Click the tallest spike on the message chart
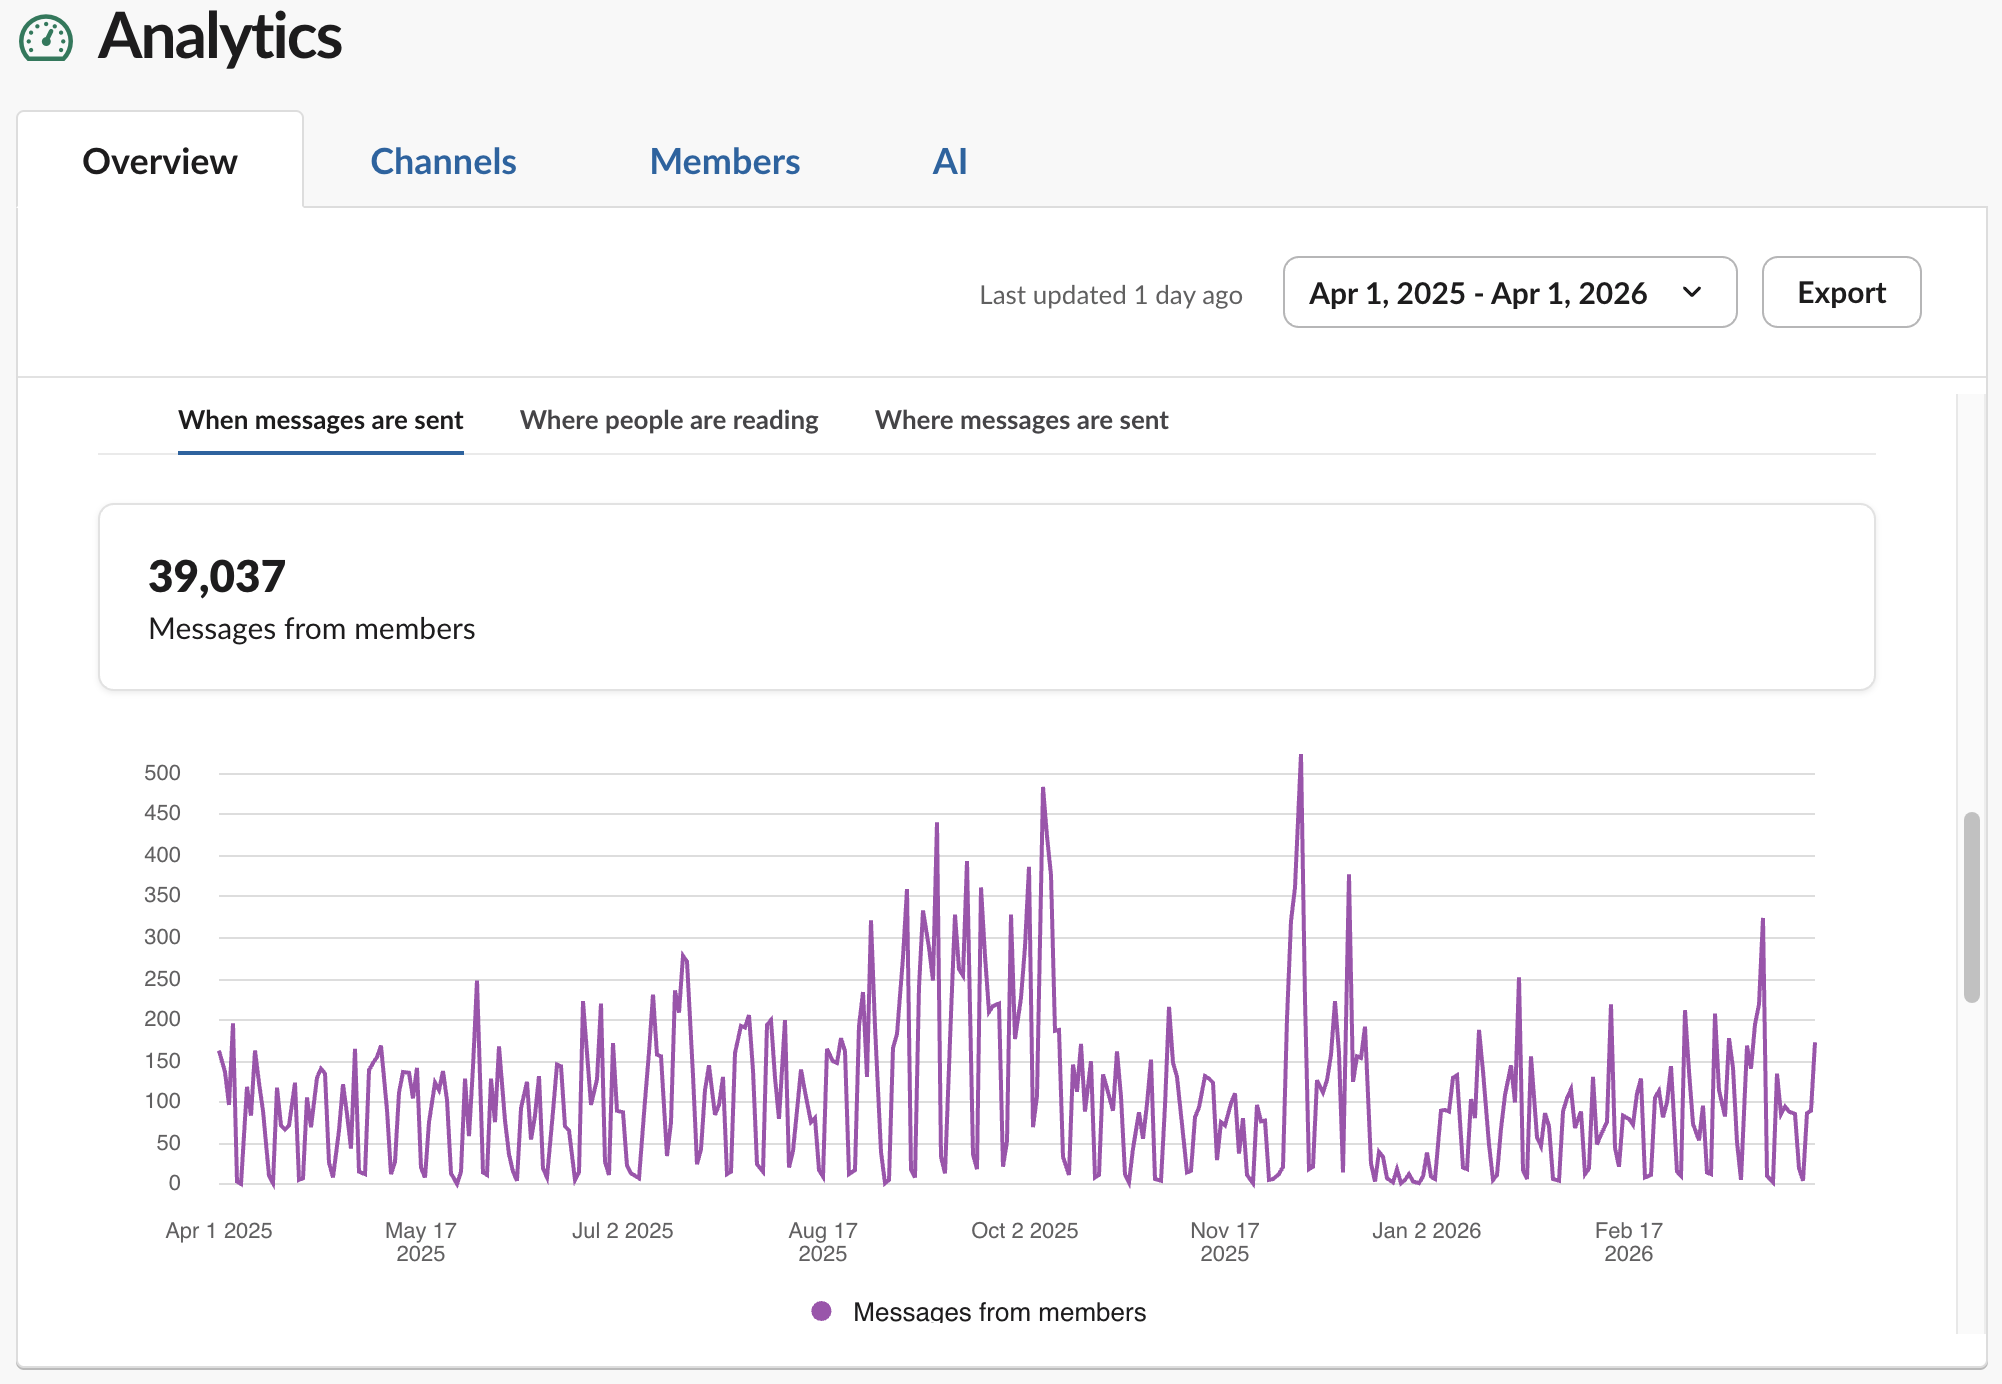The image size is (2002, 1384). (x=1300, y=757)
